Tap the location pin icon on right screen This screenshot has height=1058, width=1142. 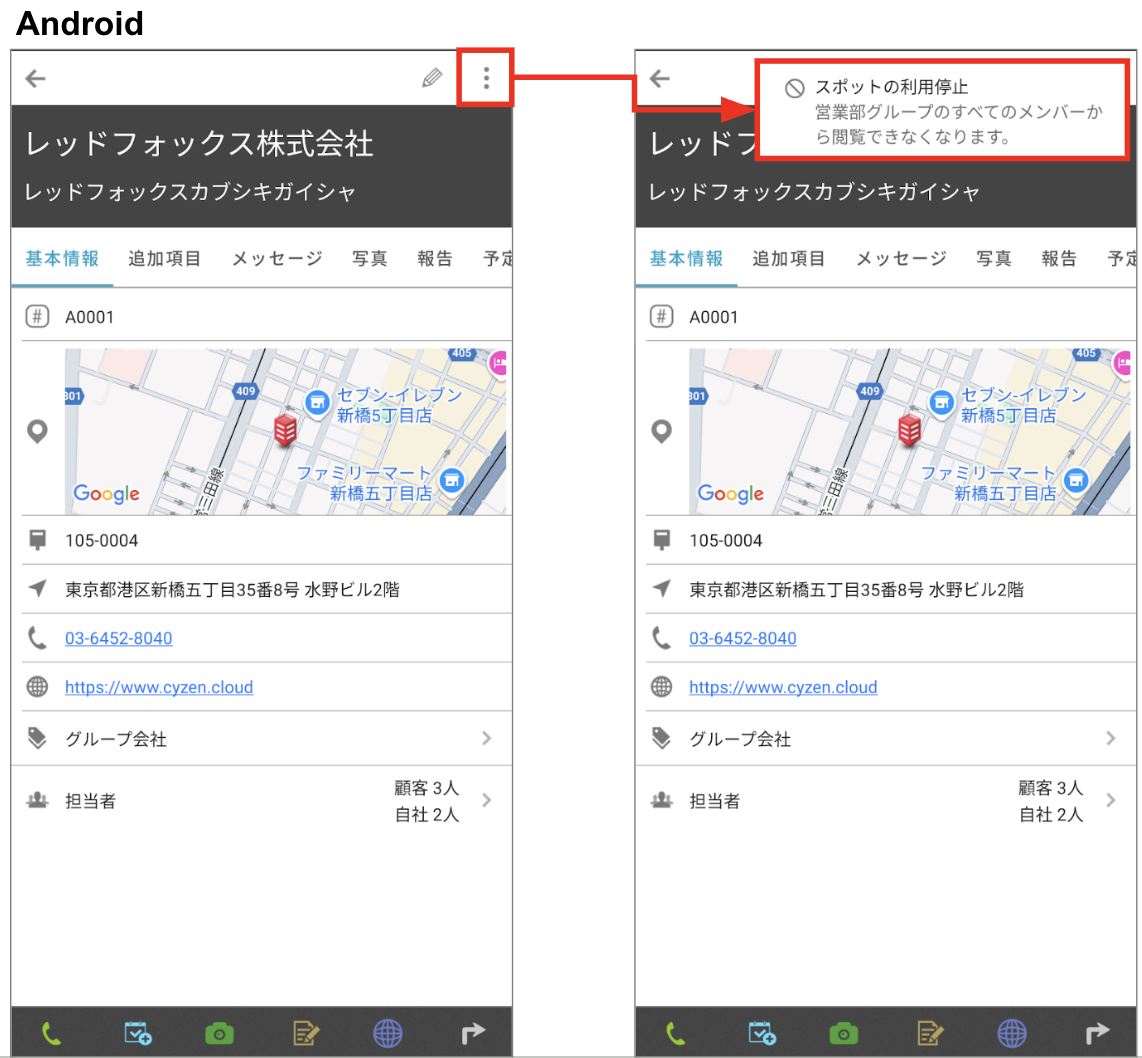point(661,432)
